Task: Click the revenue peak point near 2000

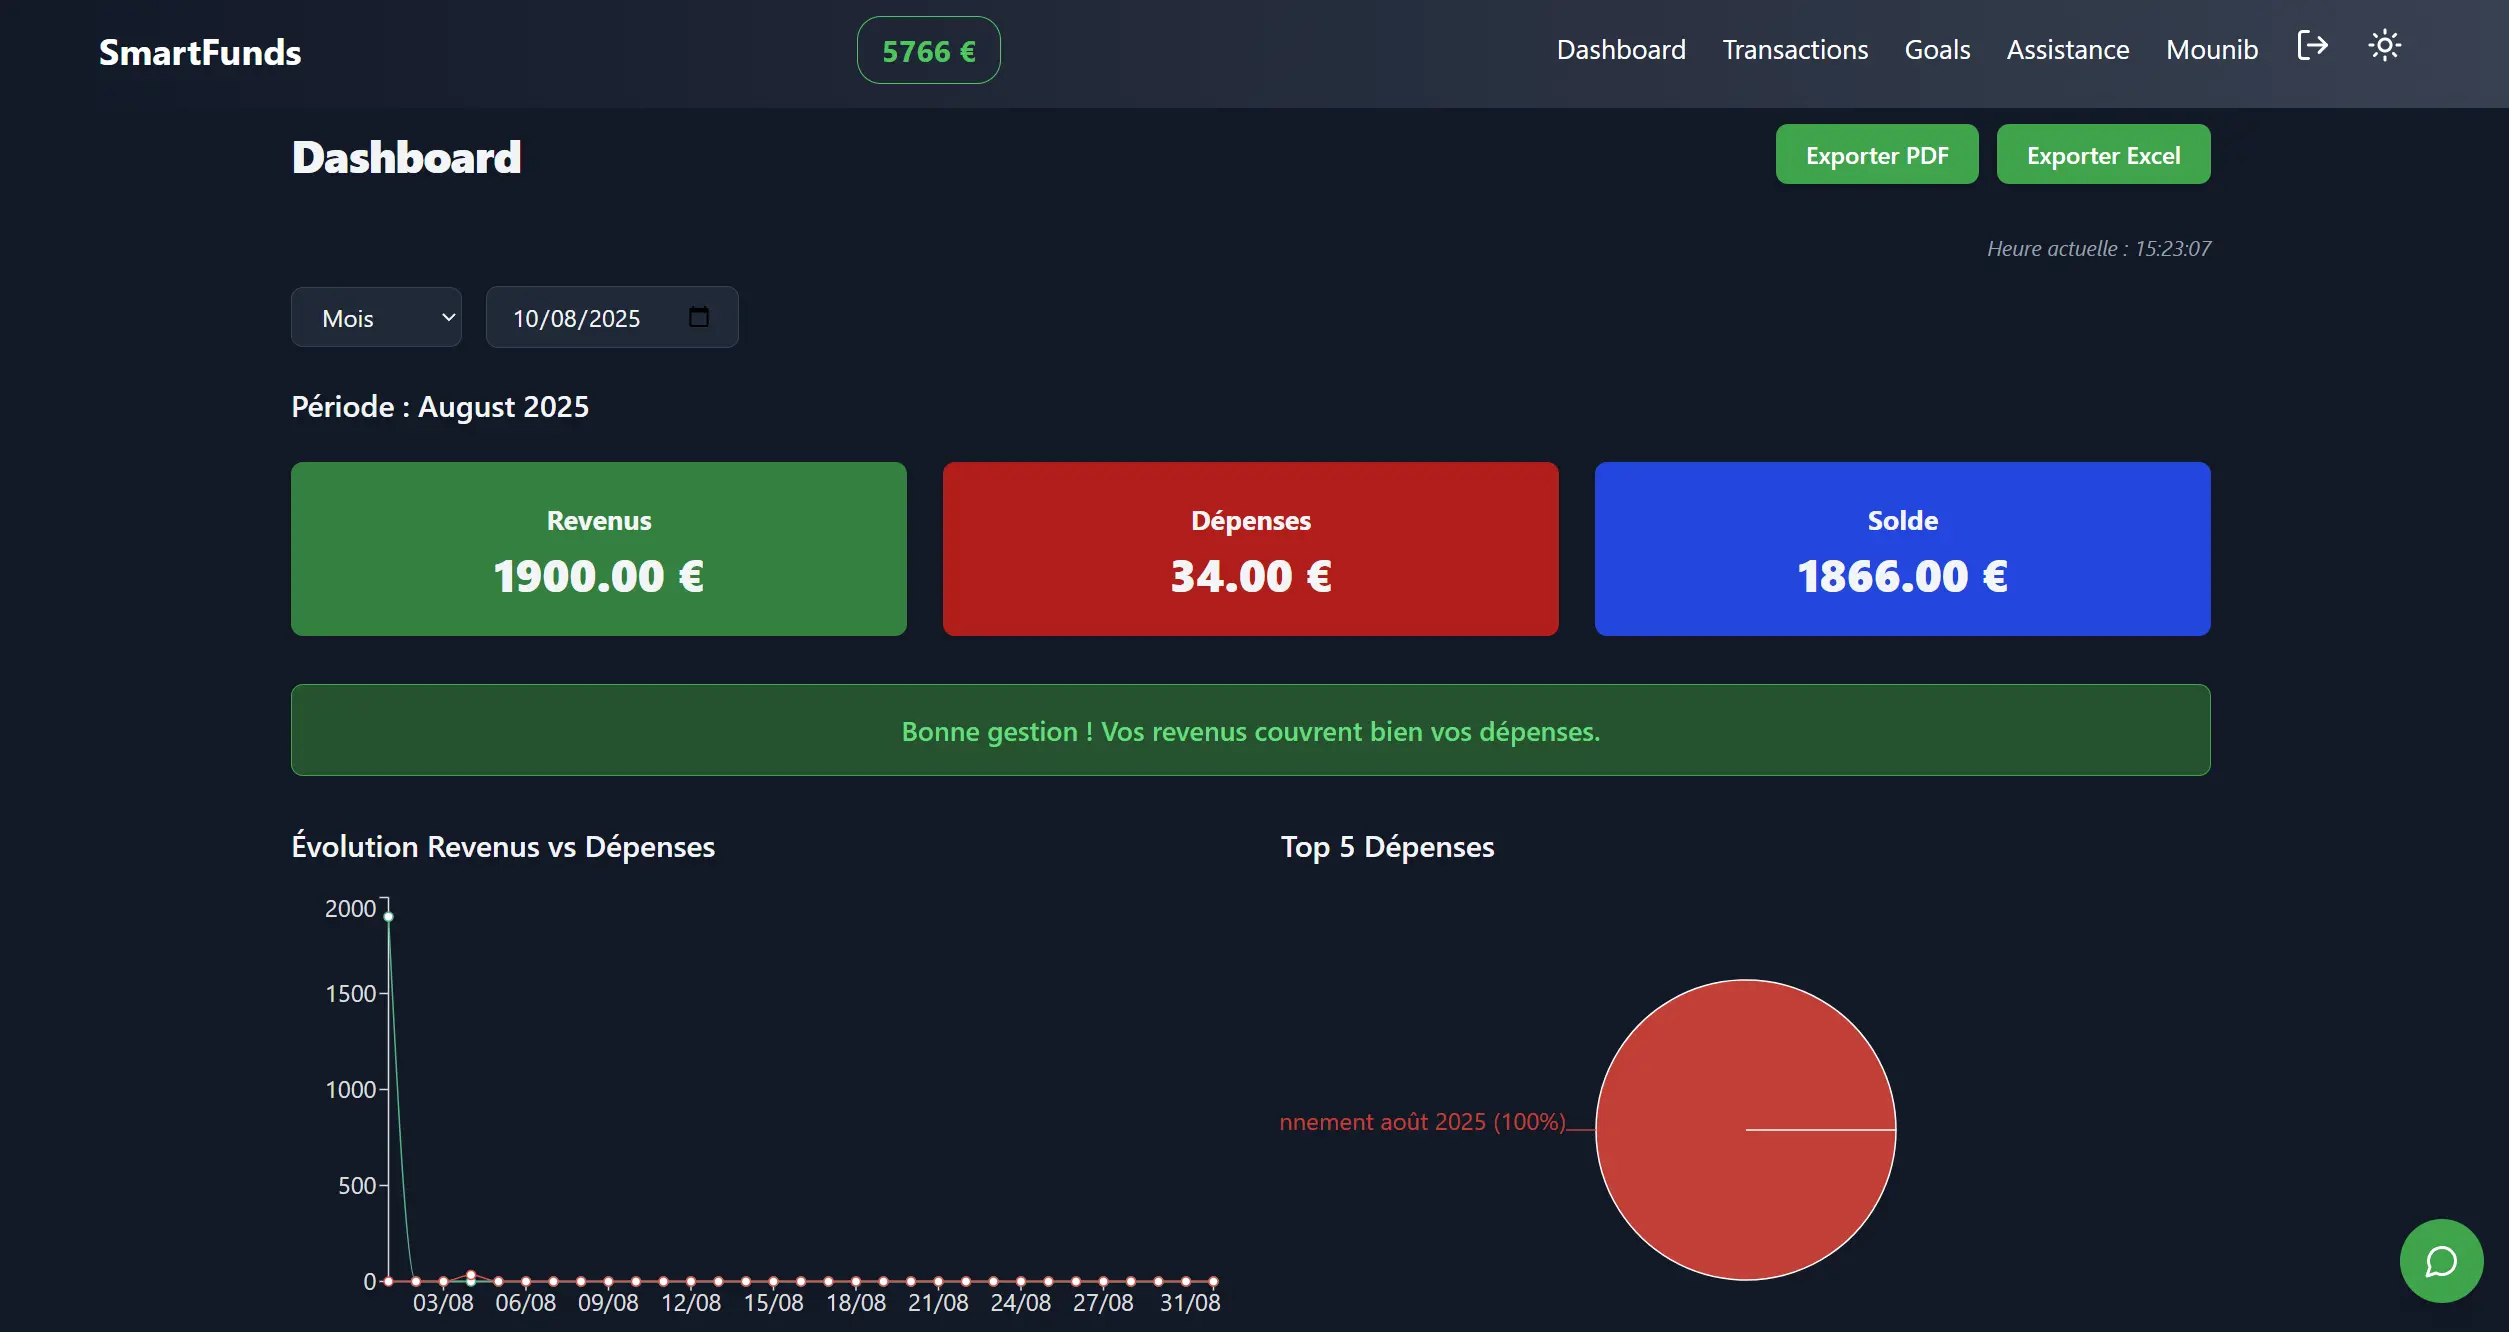Action: click(x=389, y=916)
